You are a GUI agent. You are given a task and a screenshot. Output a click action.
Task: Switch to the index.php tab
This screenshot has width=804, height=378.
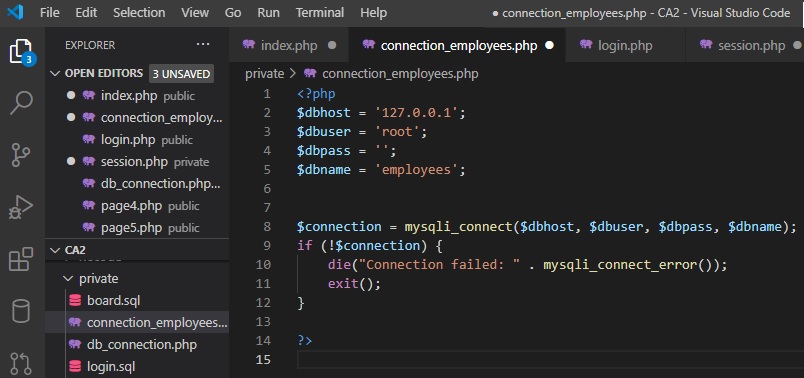[289, 45]
